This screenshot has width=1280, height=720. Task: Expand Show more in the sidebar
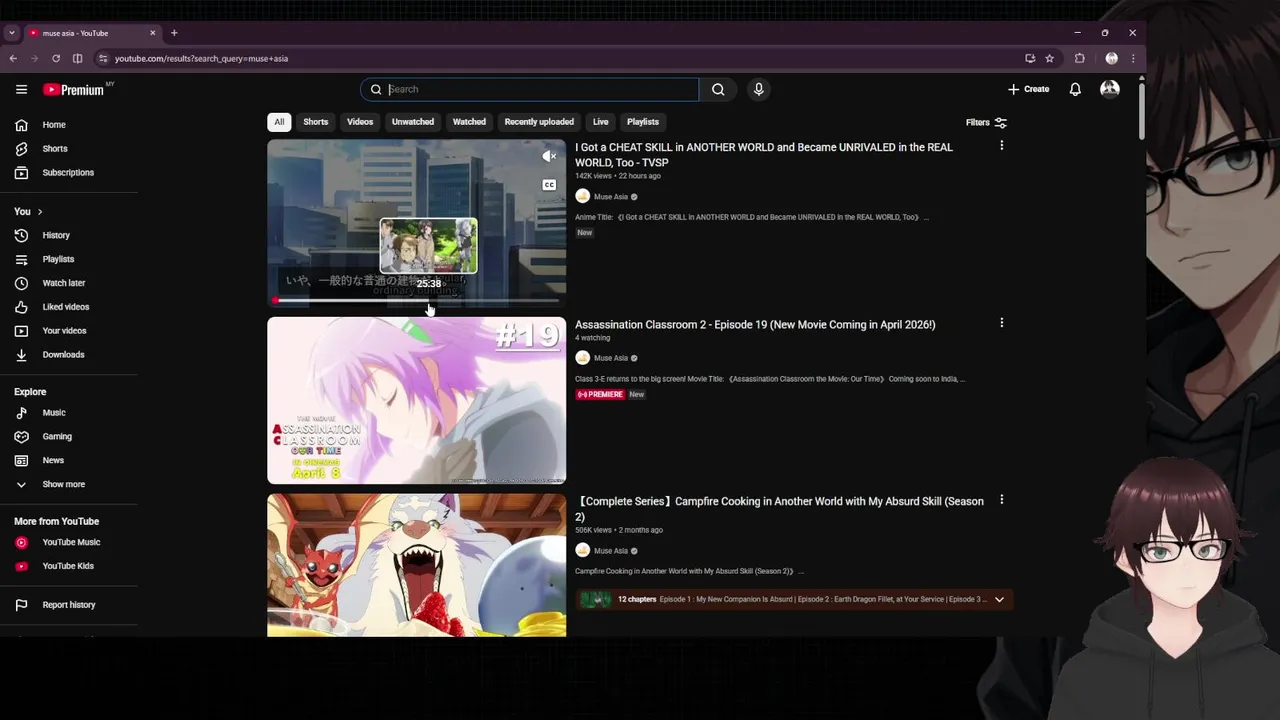click(x=63, y=485)
